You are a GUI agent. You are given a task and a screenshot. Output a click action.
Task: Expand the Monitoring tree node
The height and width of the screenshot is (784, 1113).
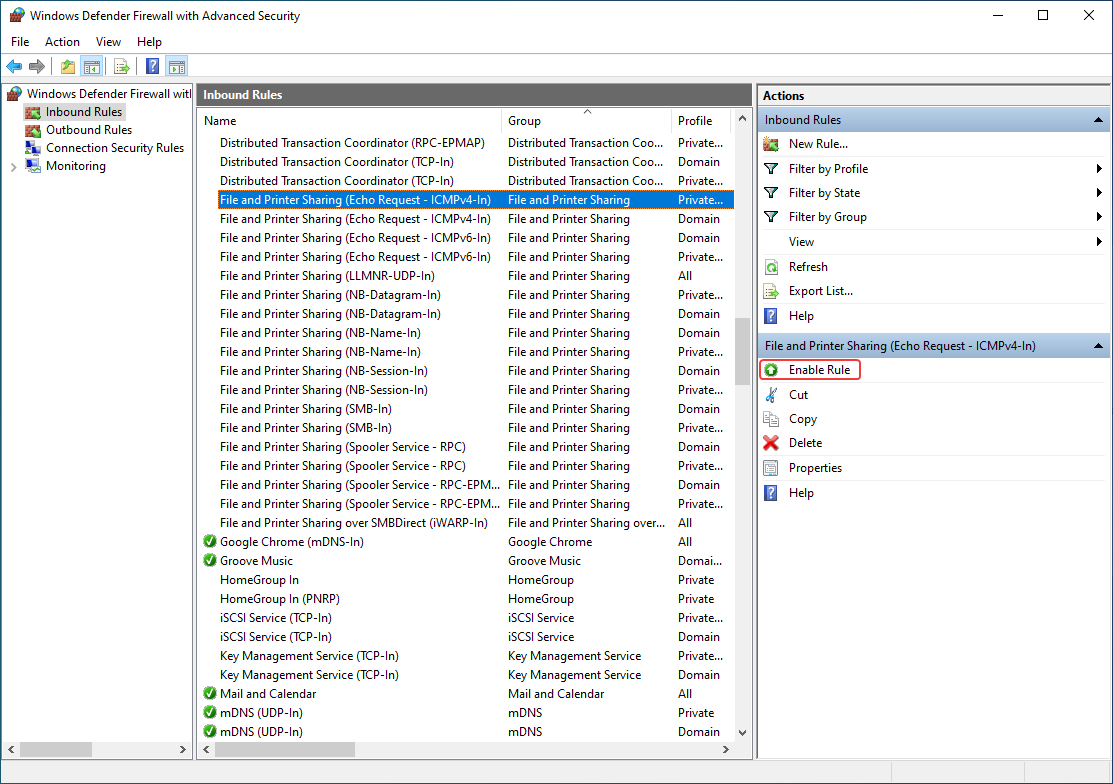point(13,167)
